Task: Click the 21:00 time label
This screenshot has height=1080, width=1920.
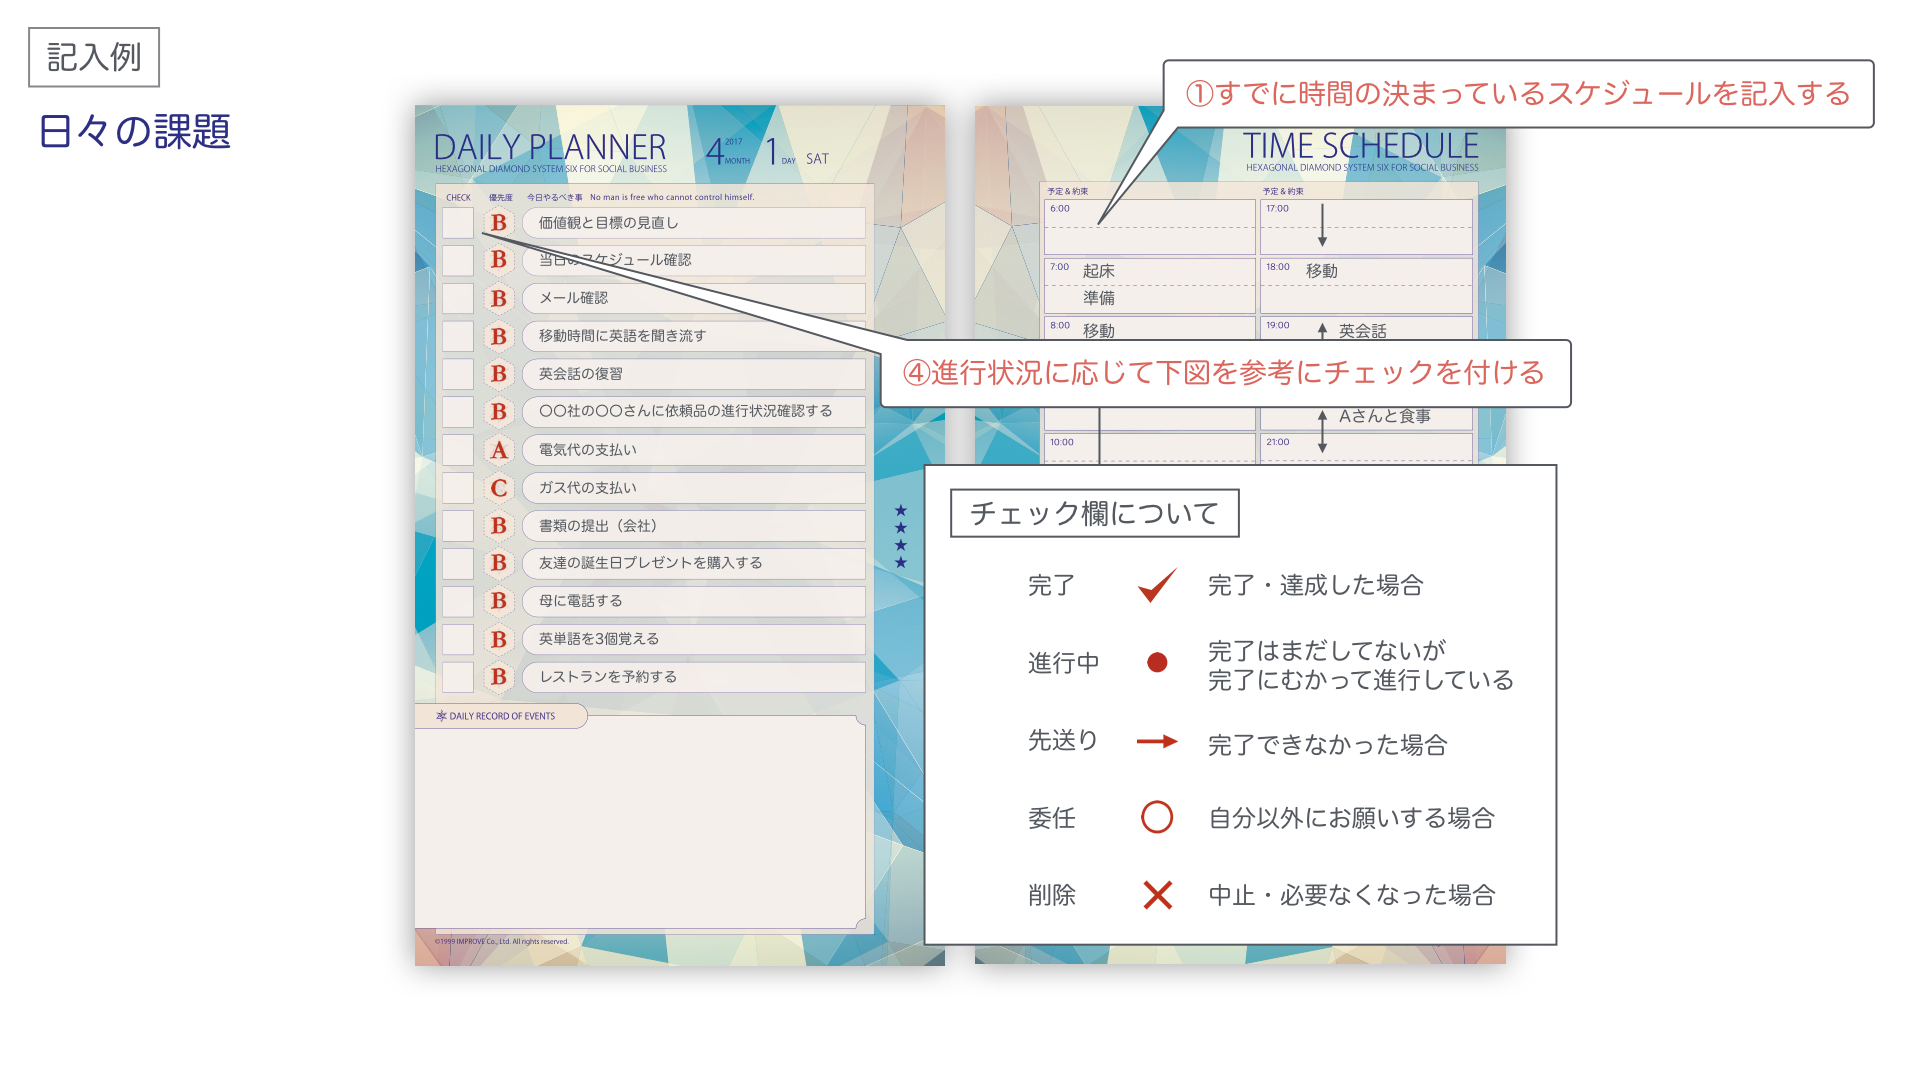Action: tap(1278, 442)
